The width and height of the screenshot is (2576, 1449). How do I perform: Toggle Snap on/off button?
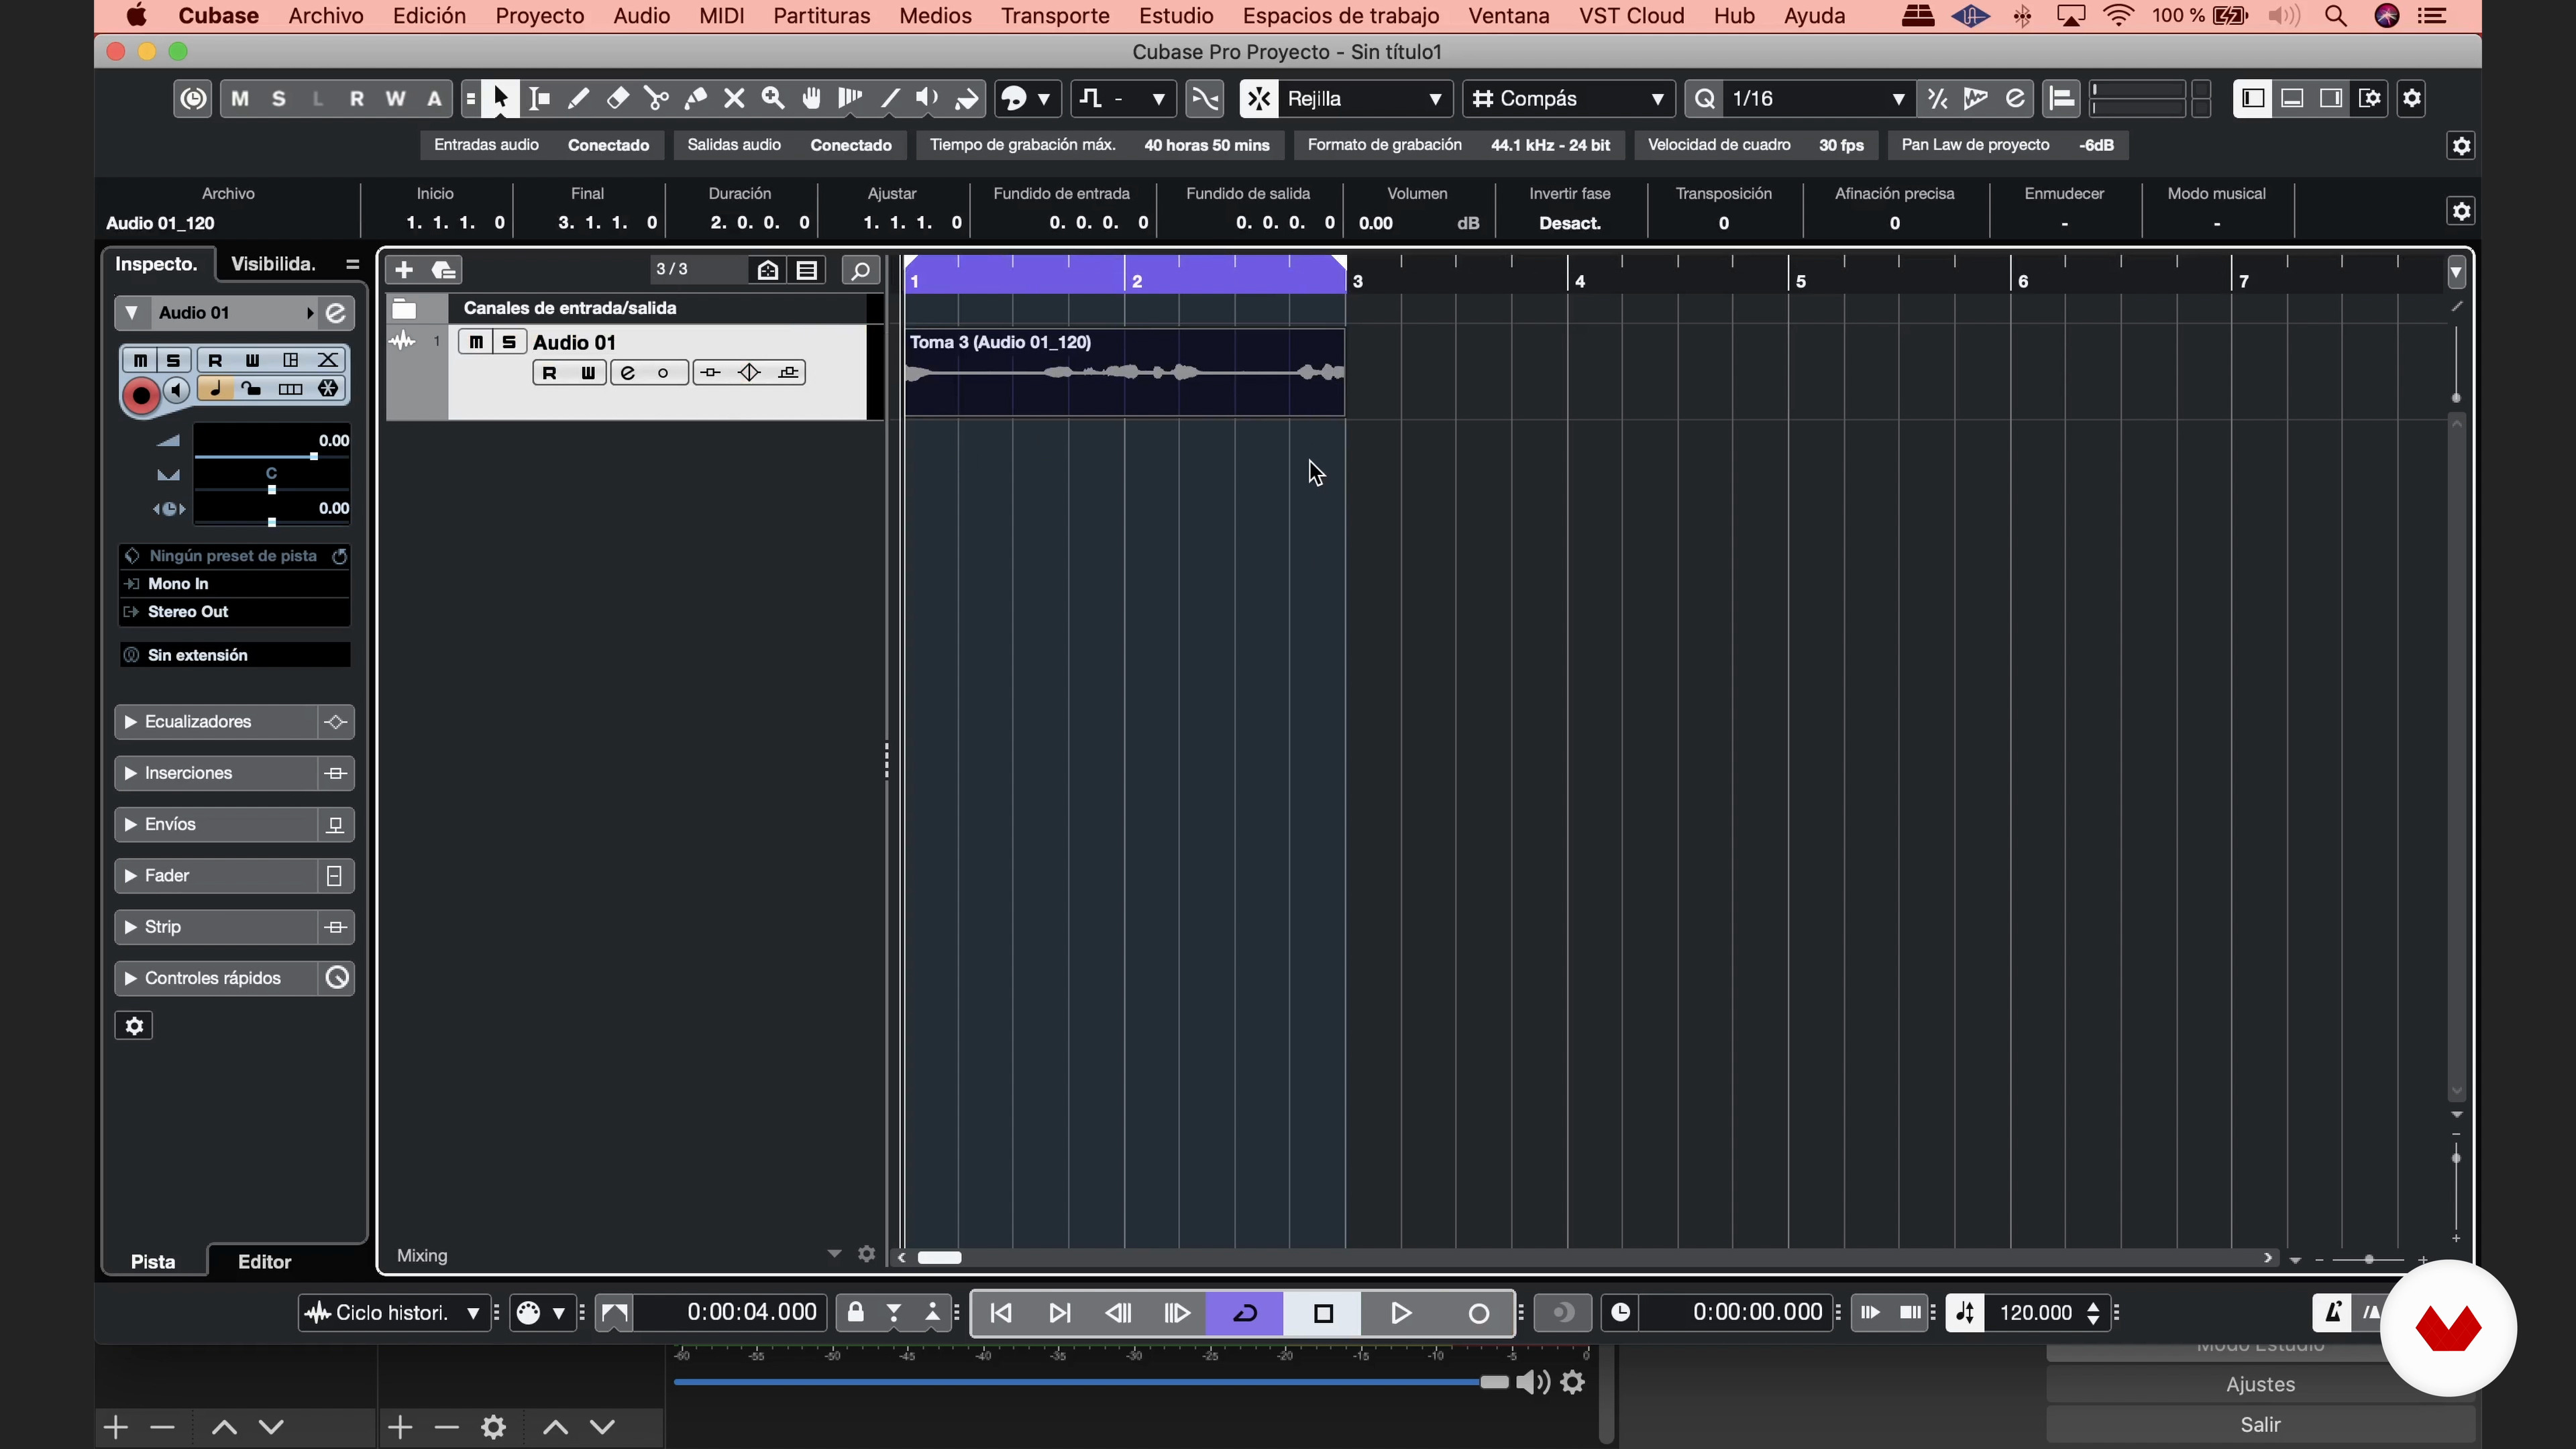tap(1259, 98)
